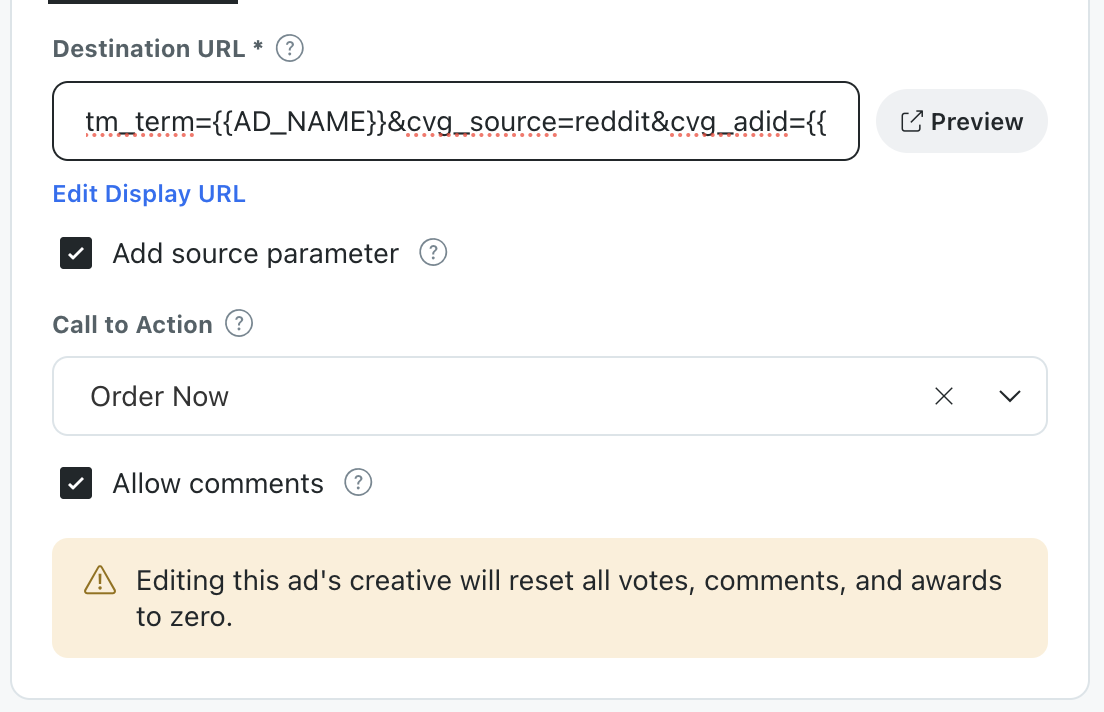Image resolution: width=1104 pixels, height=712 pixels.
Task: Select the Order Now combo box text
Action: (x=159, y=396)
